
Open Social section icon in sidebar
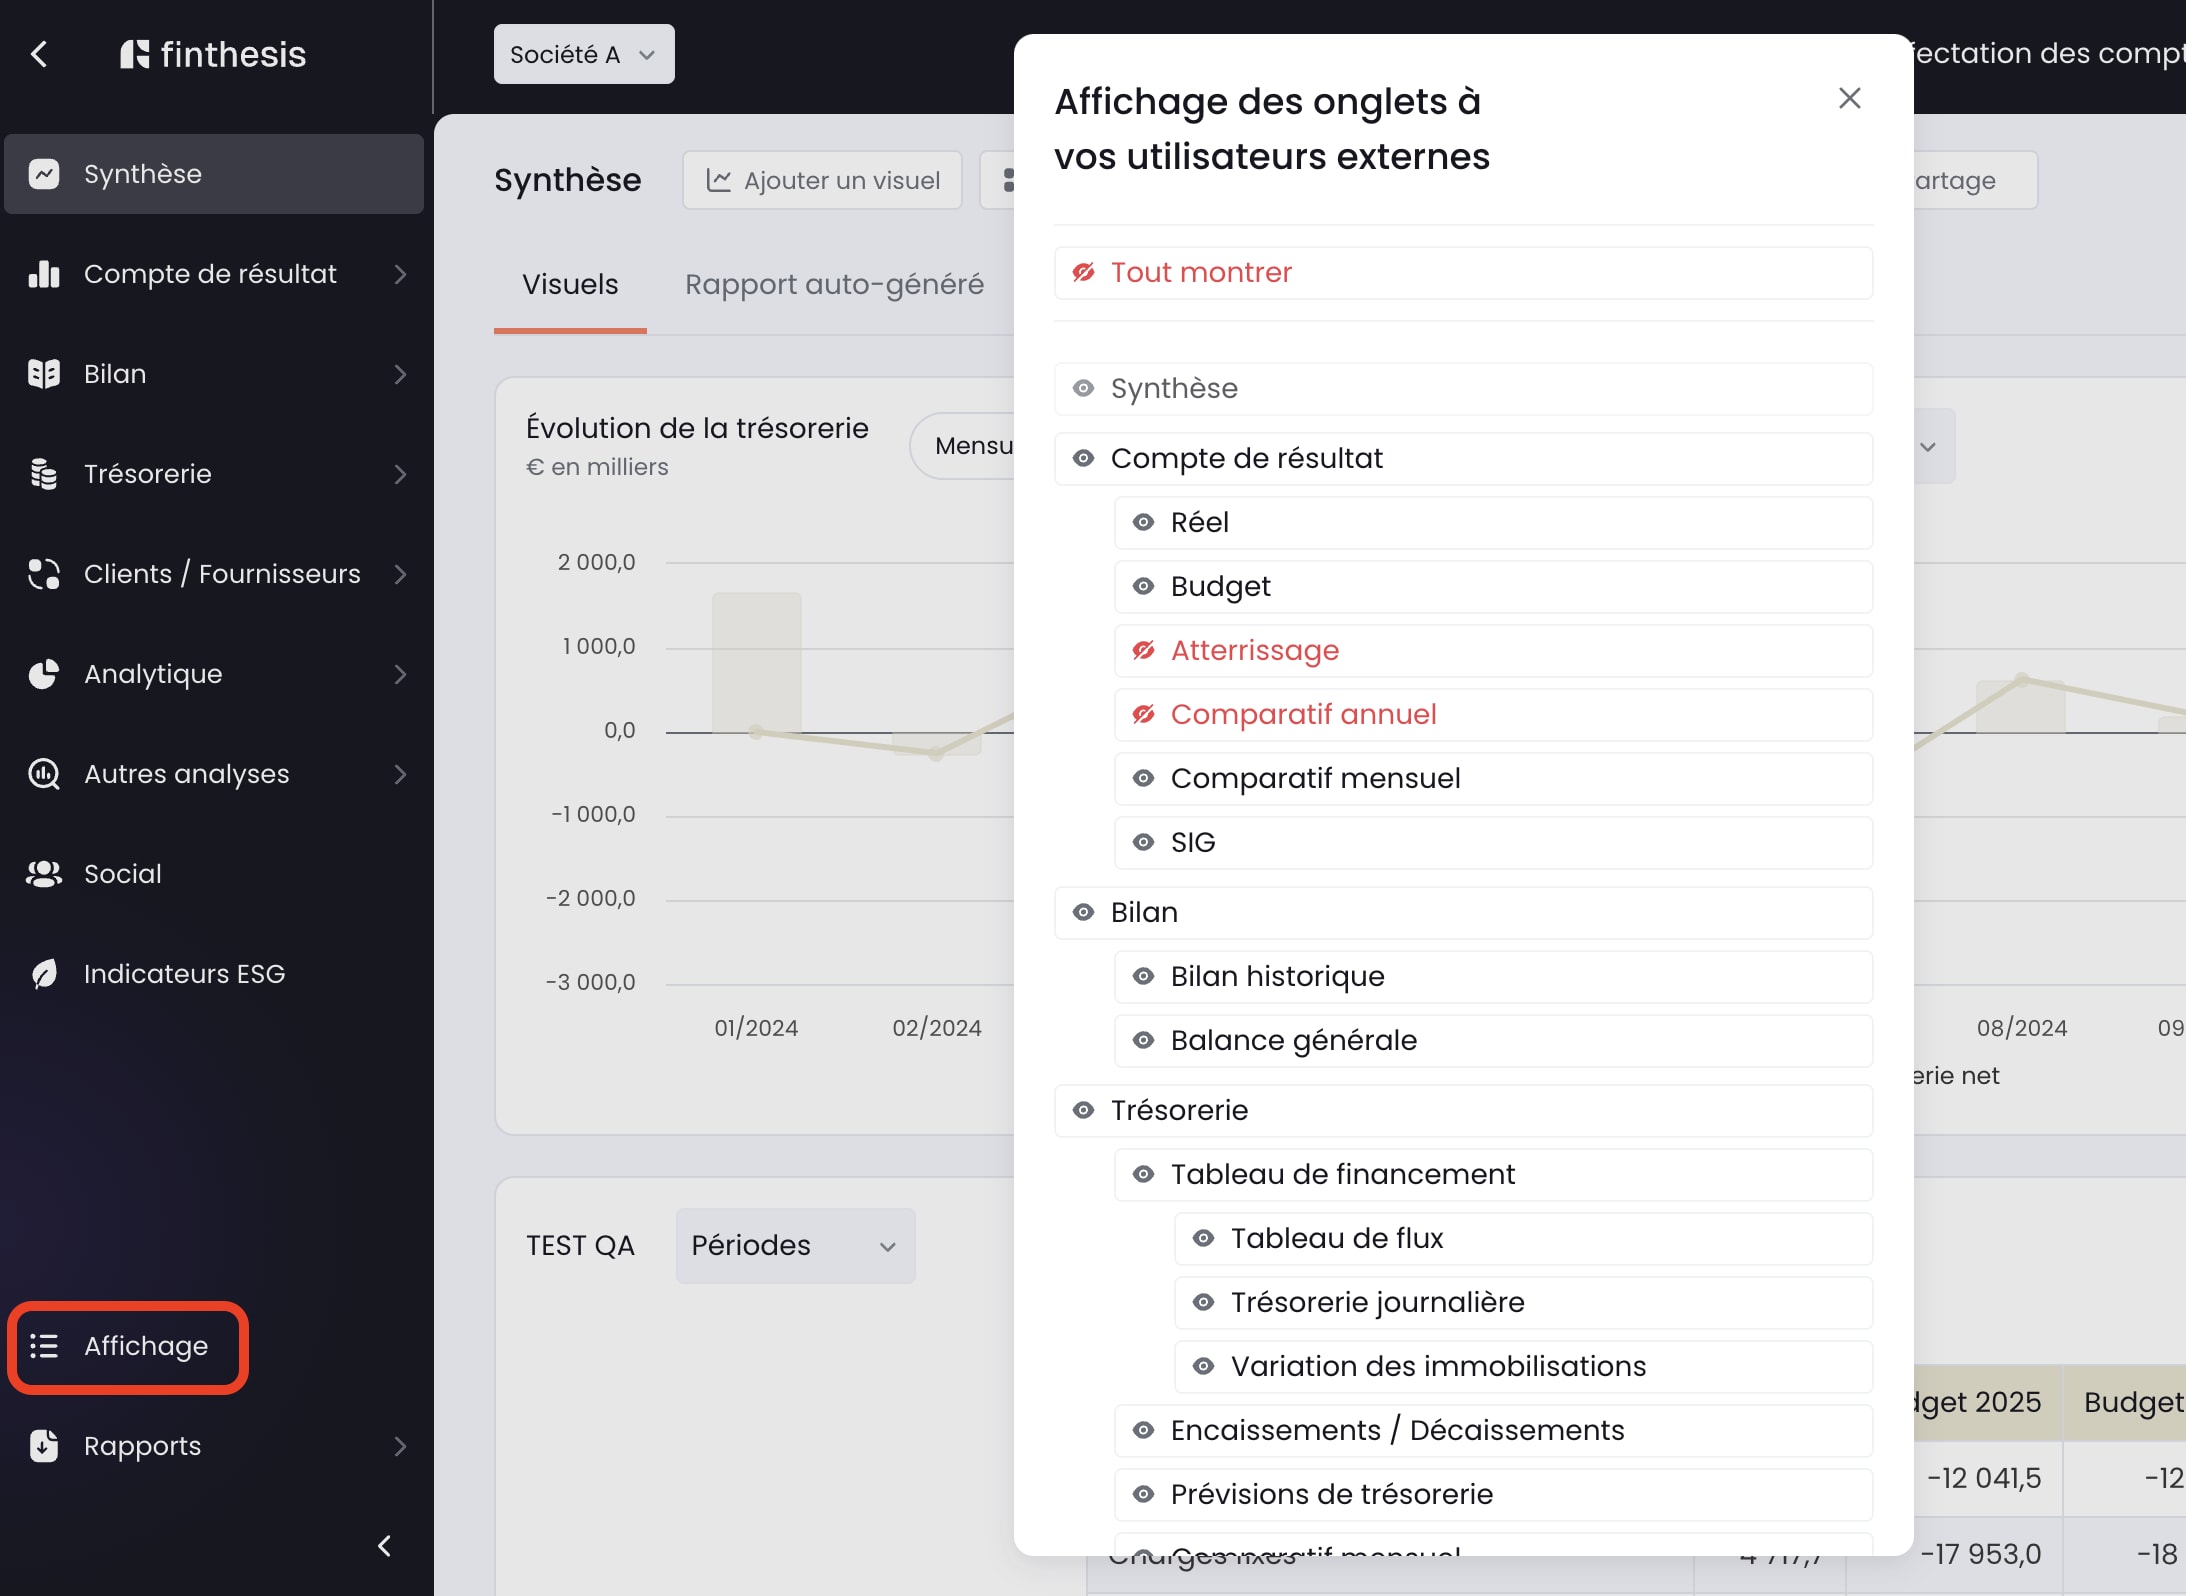44,874
